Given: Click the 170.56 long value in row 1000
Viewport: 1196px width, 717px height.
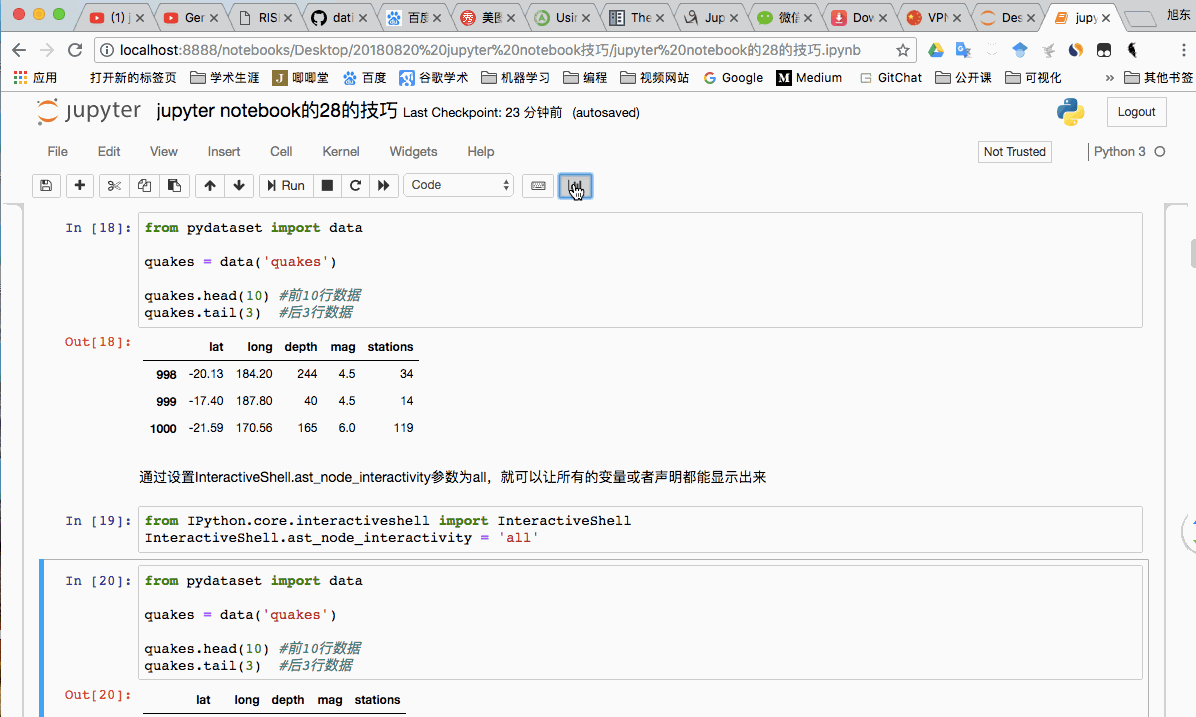Looking at the screenshot, I should [x=254, y=428].
